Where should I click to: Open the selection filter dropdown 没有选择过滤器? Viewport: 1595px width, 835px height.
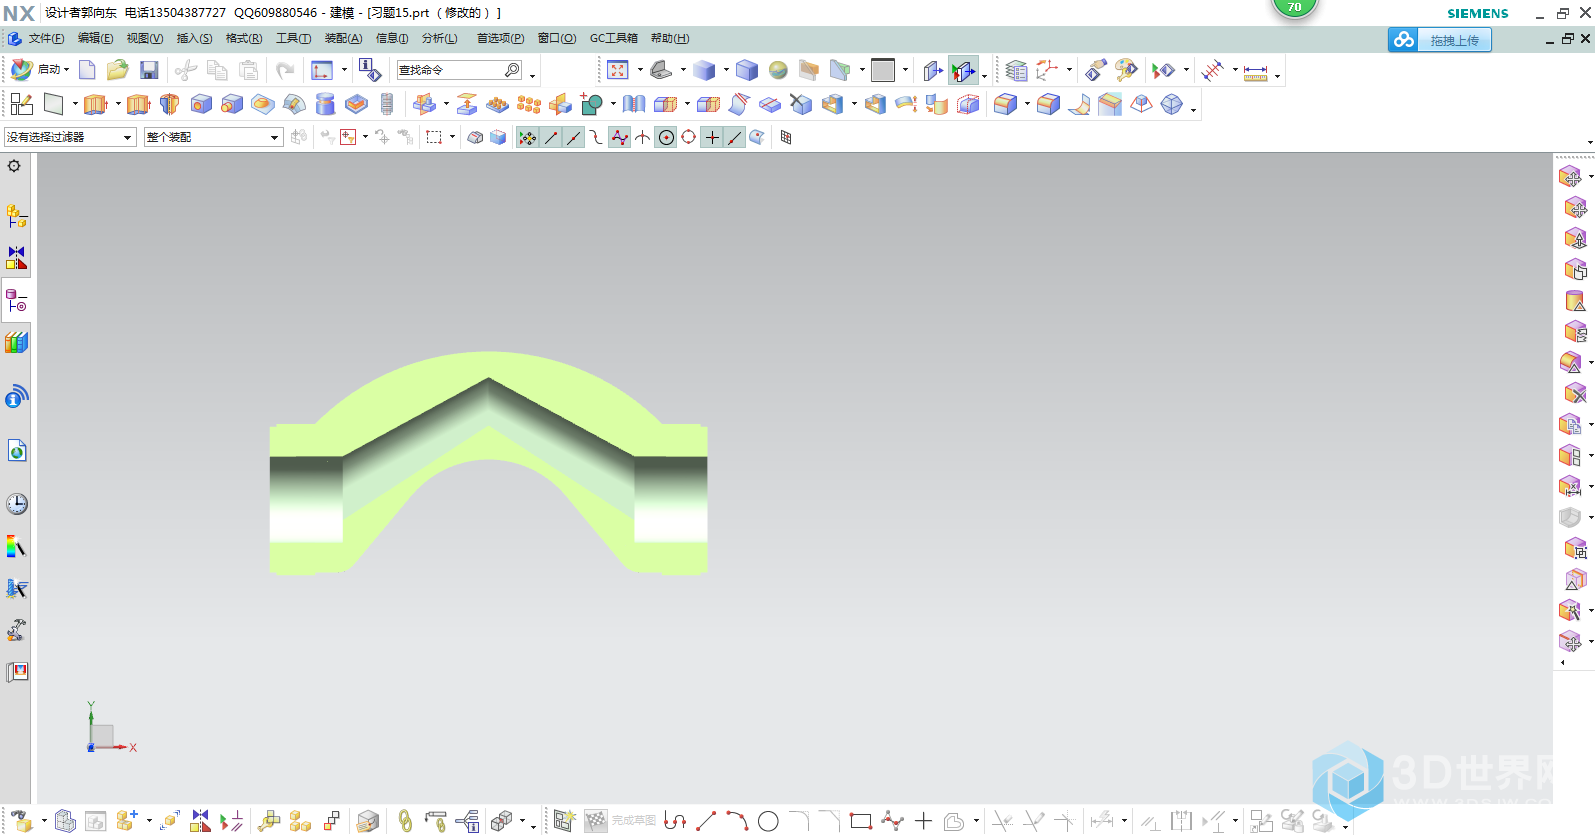pyautogui.click(x=70, y=137)
